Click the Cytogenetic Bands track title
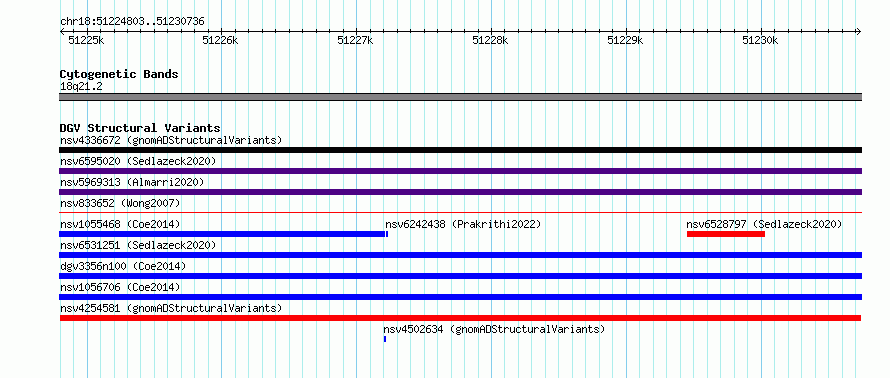 point(119,74)
